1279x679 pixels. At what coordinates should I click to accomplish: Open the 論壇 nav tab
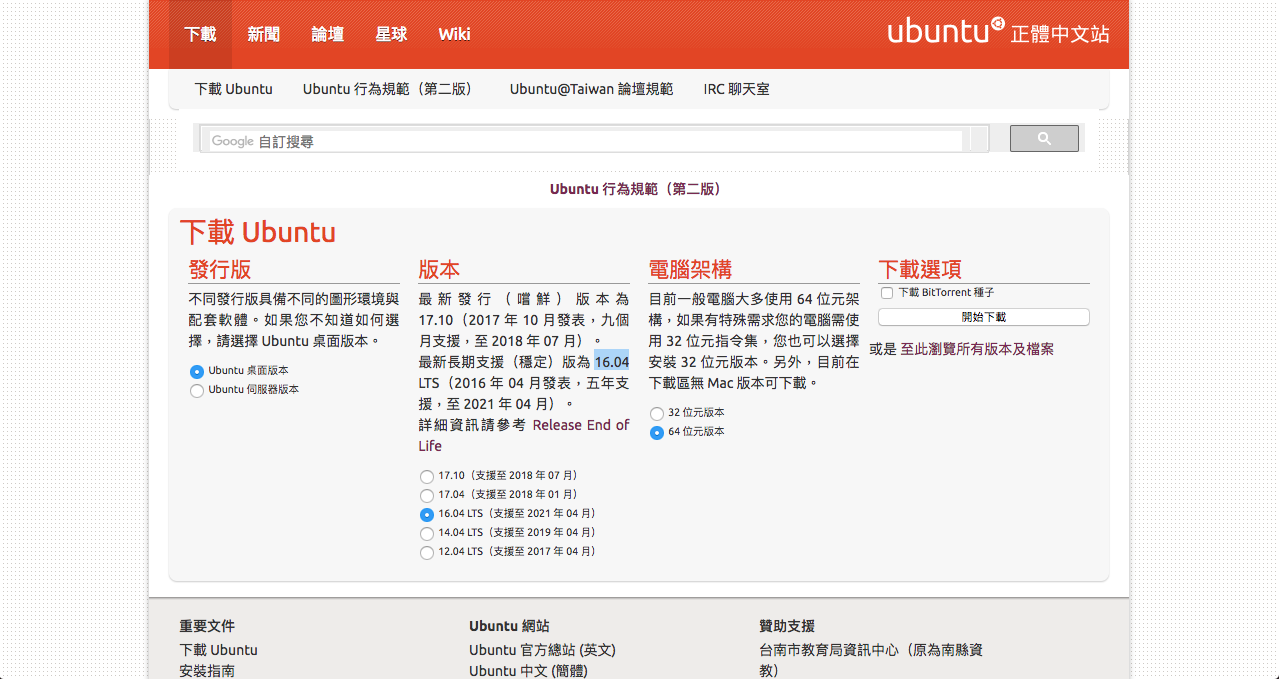coord(327,34)
